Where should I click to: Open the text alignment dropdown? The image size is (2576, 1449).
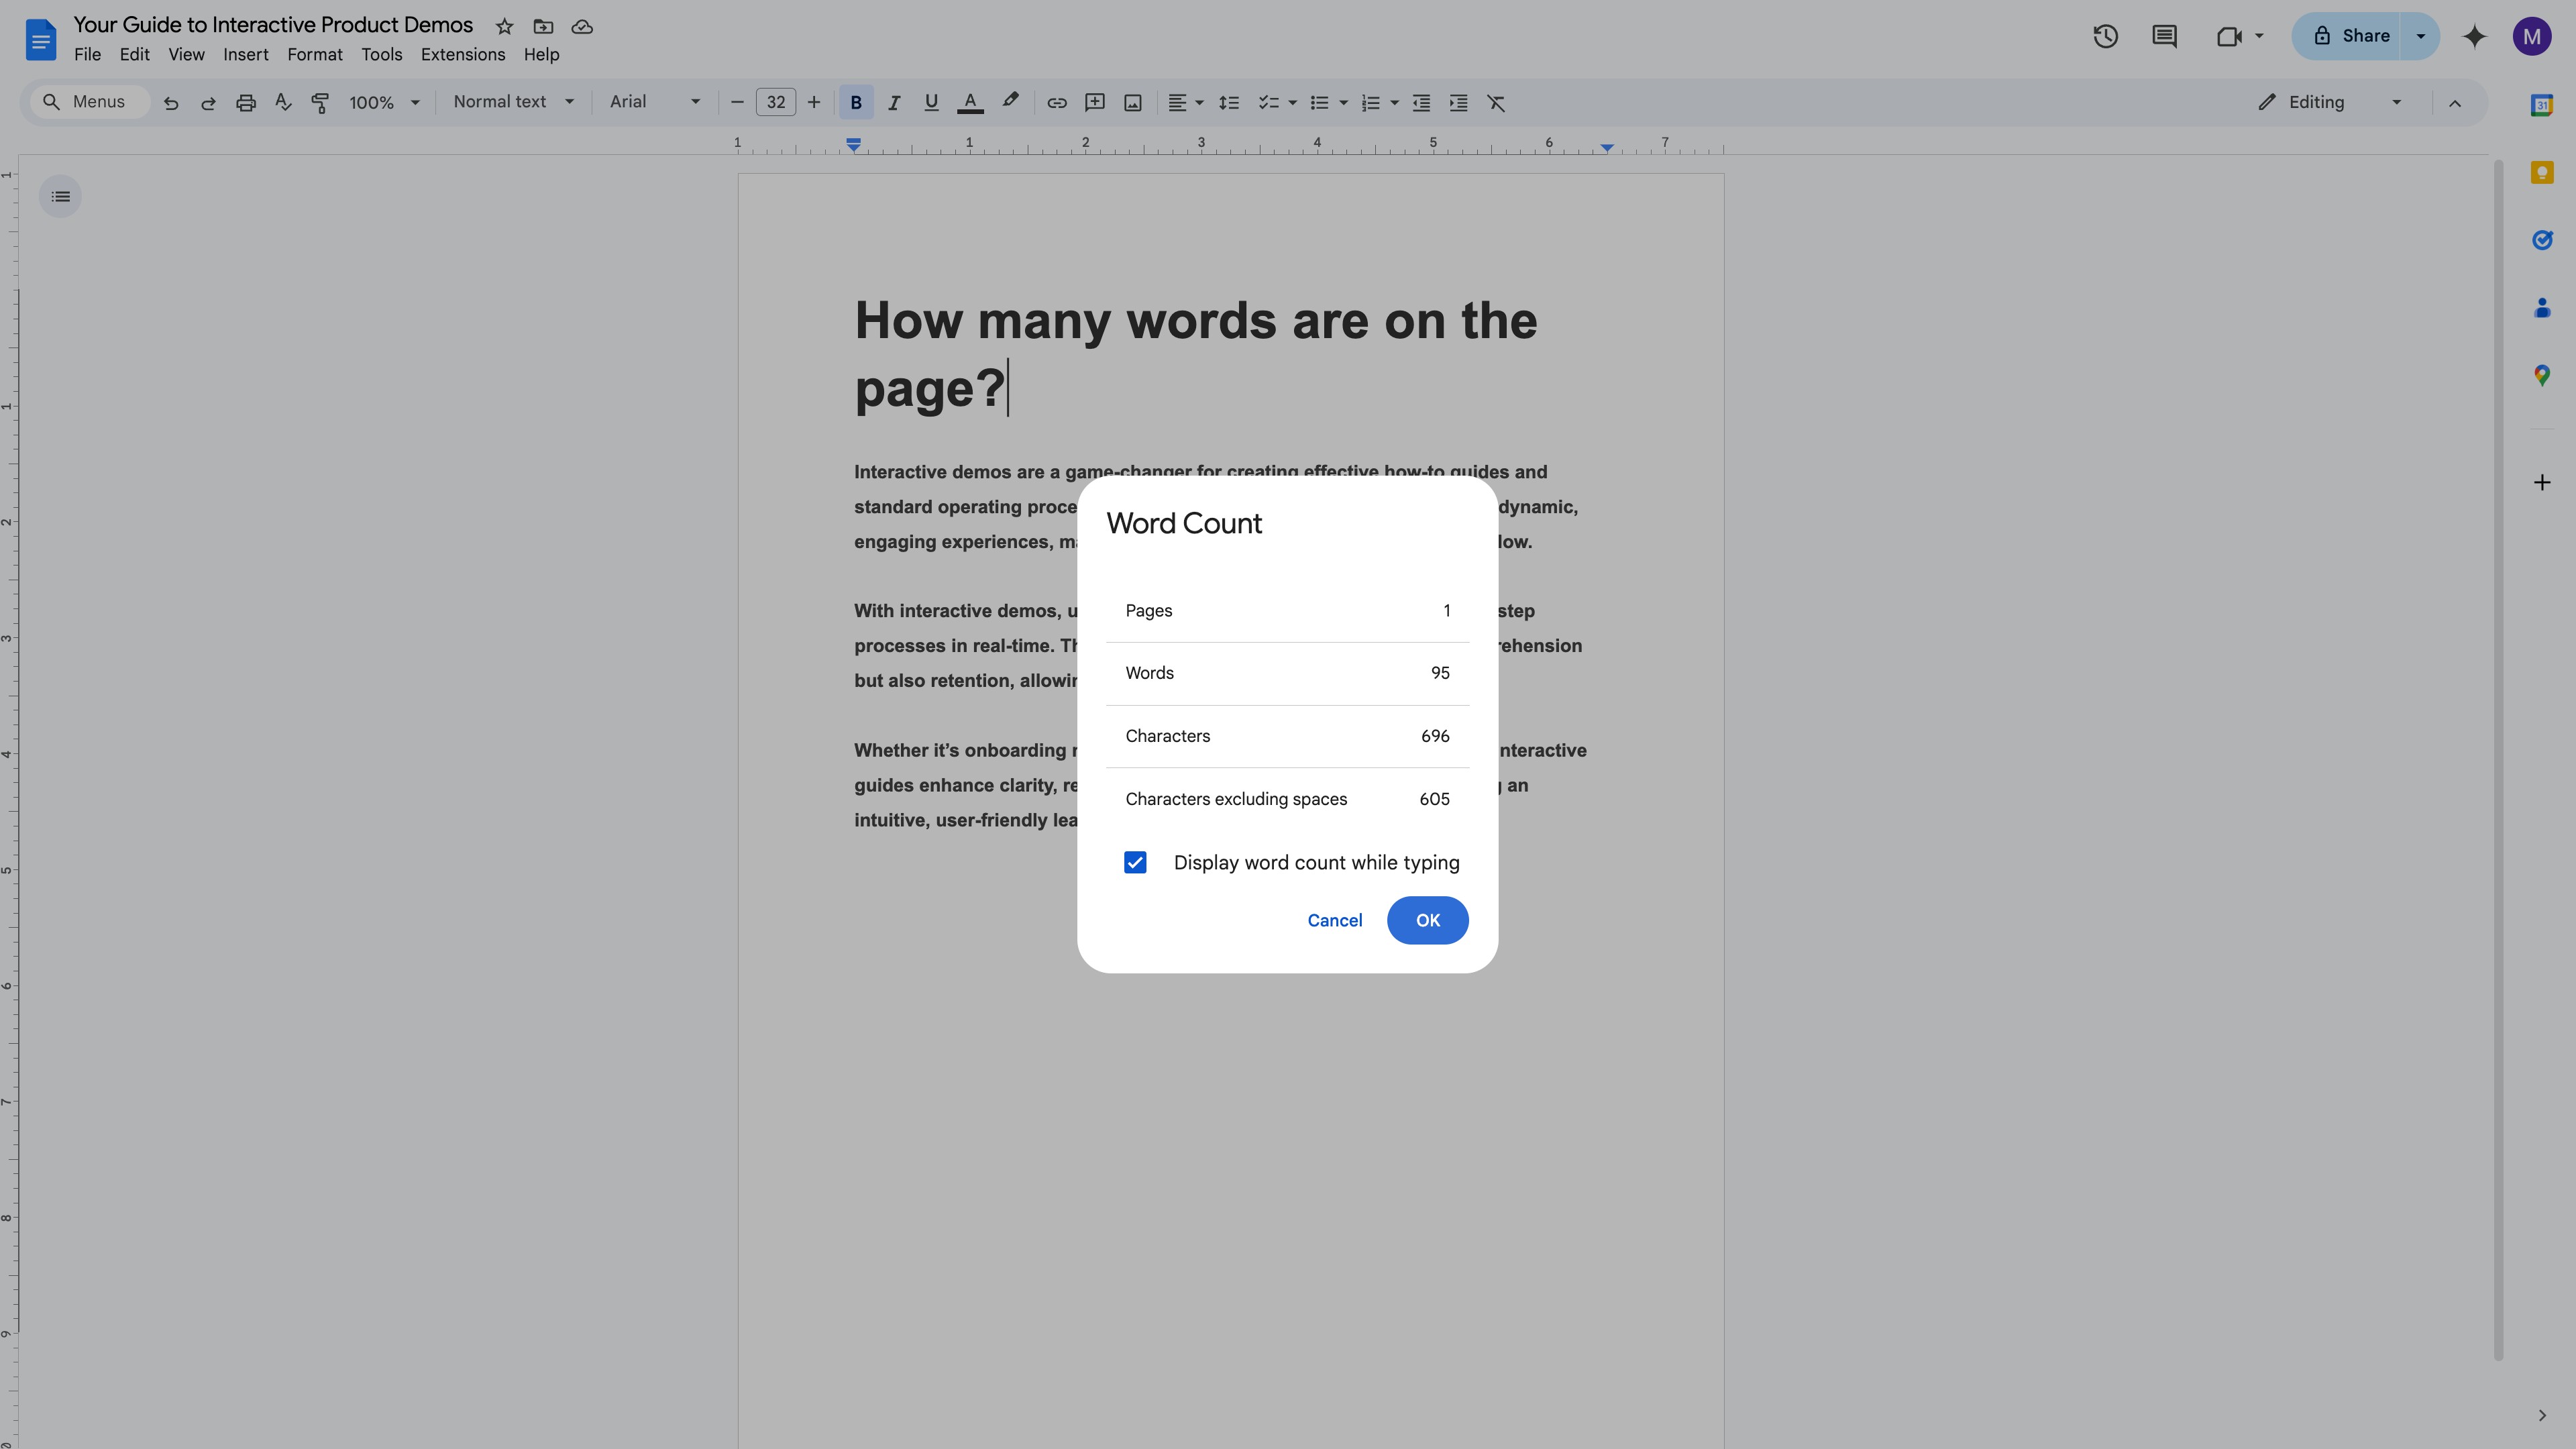click(x=1185, y=102)
